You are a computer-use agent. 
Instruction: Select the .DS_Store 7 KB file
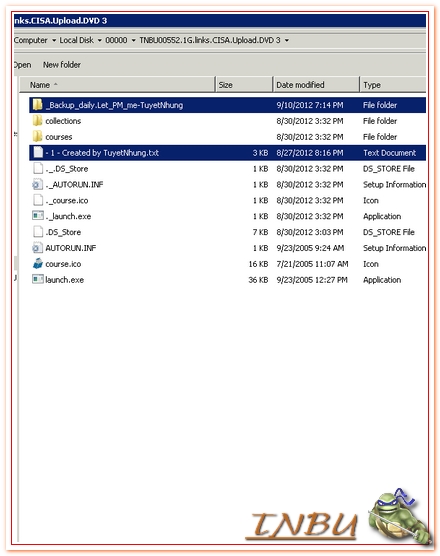[63, 232]
